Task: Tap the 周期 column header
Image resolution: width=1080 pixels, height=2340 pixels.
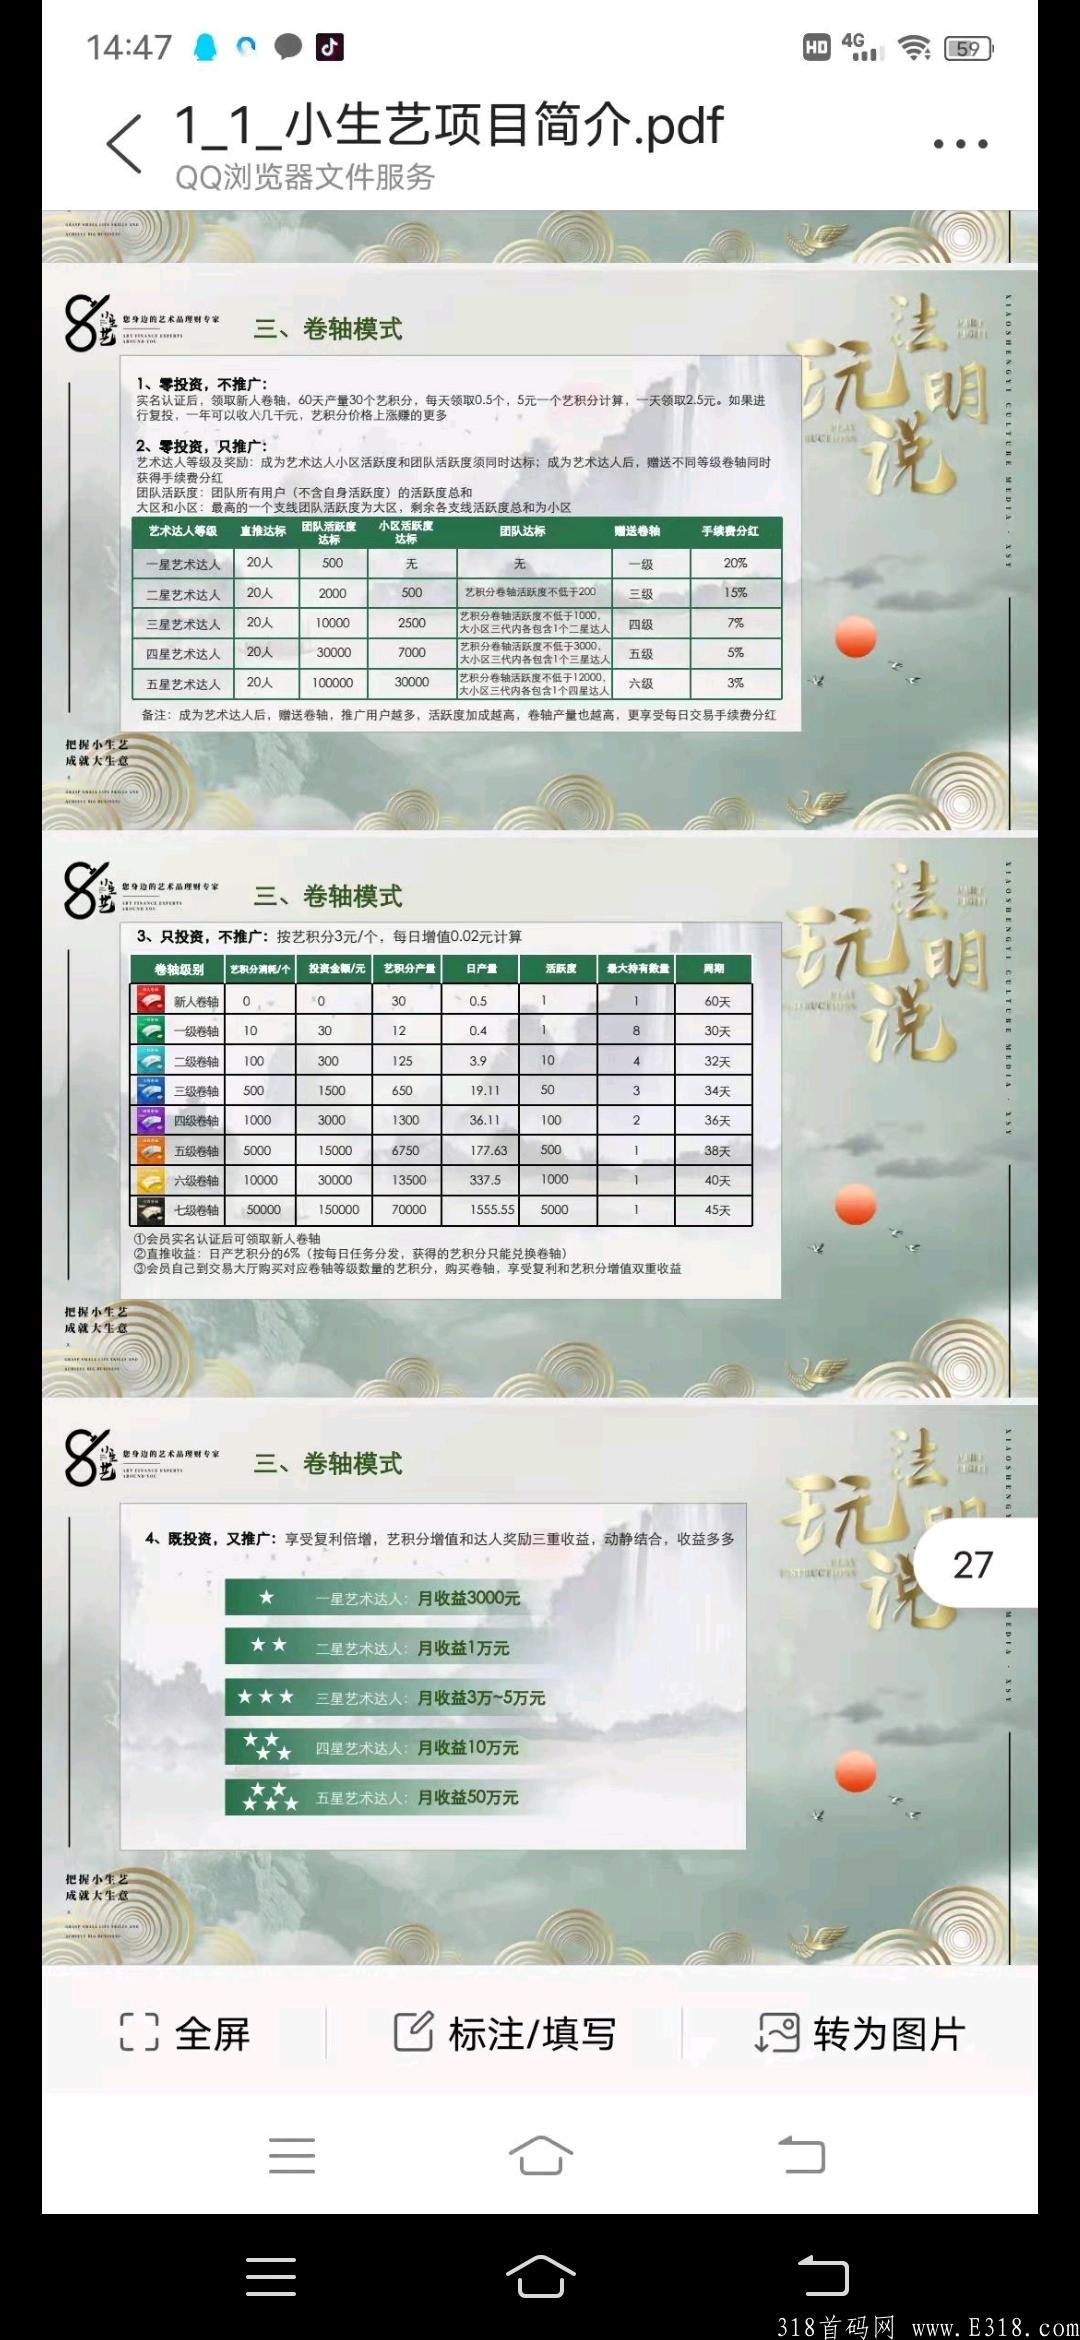Action: 713,969
